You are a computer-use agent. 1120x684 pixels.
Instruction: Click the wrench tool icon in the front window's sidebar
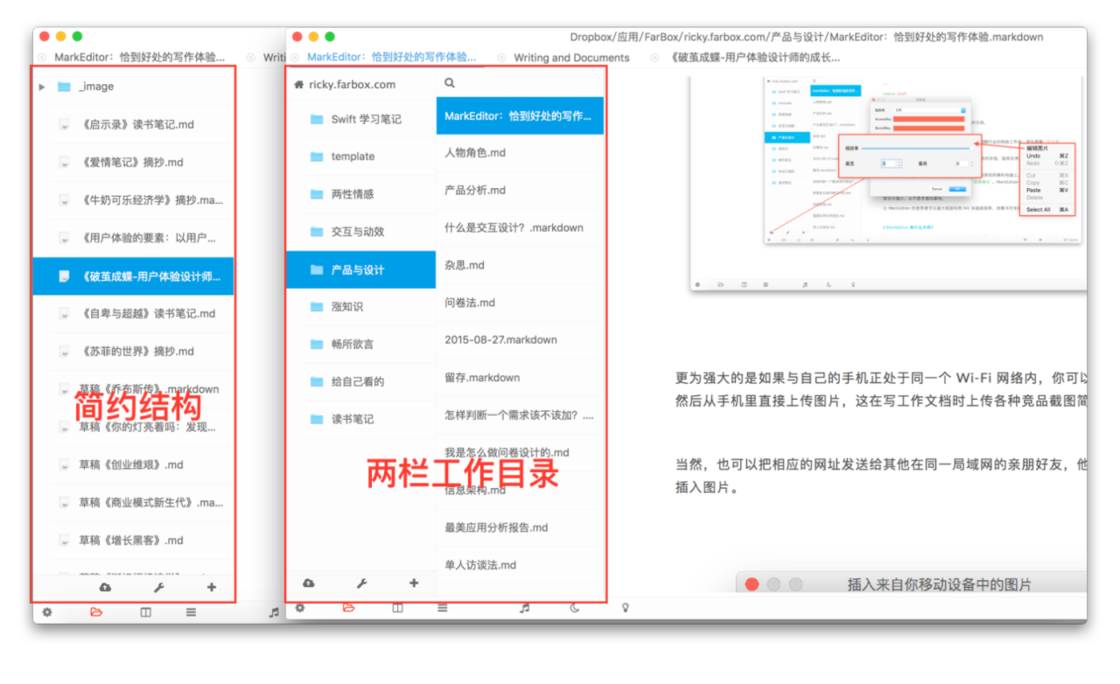pos(362,583)
